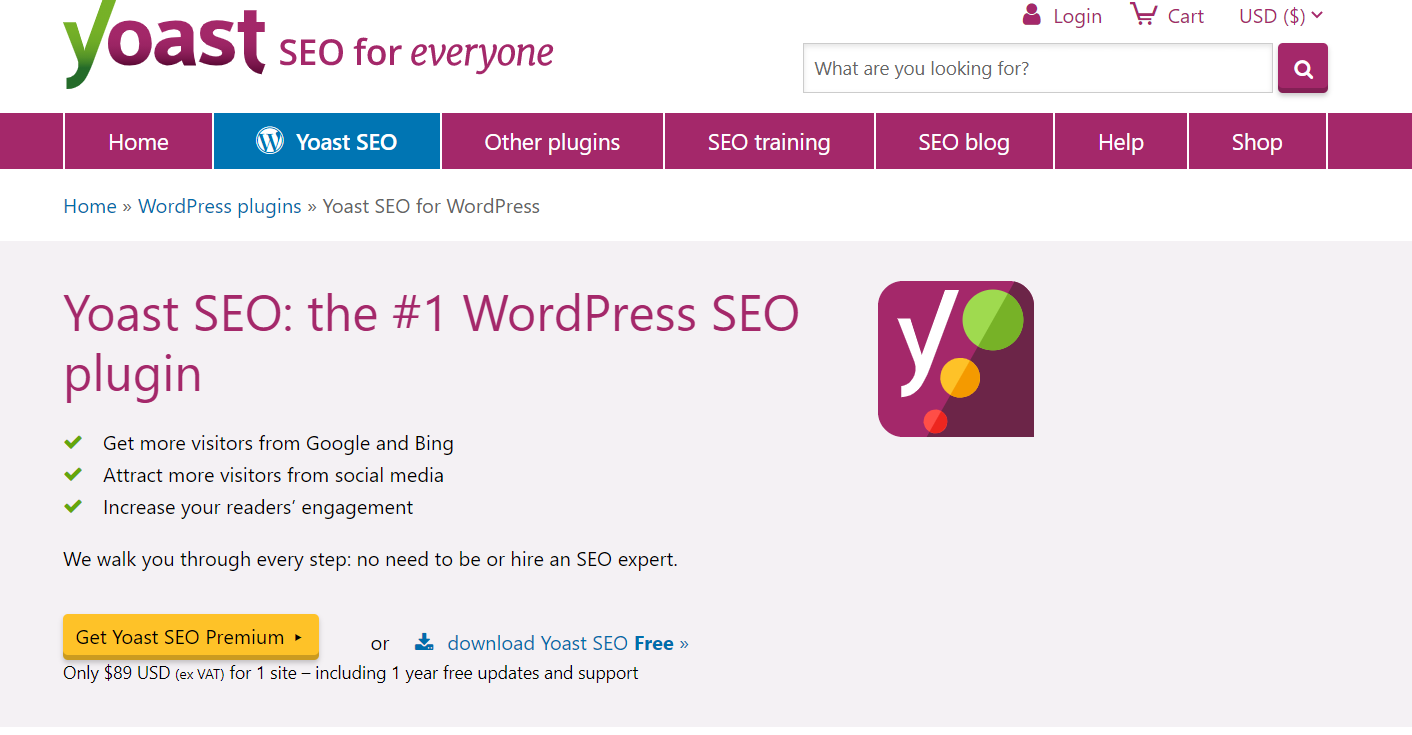Click the Yoast SEO plugin icon image
The width and height of the screenshot is (1412, 735).
pos(956,359)
